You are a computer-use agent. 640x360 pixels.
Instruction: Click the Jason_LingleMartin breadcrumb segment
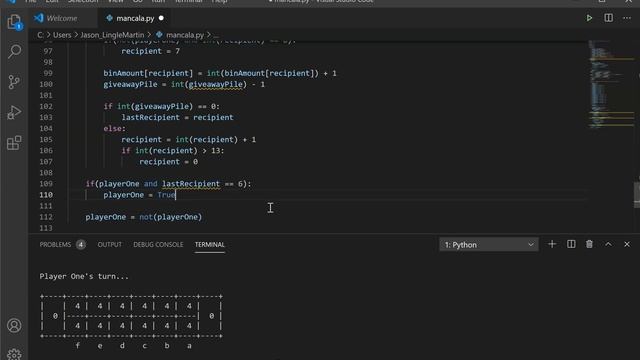112,35
